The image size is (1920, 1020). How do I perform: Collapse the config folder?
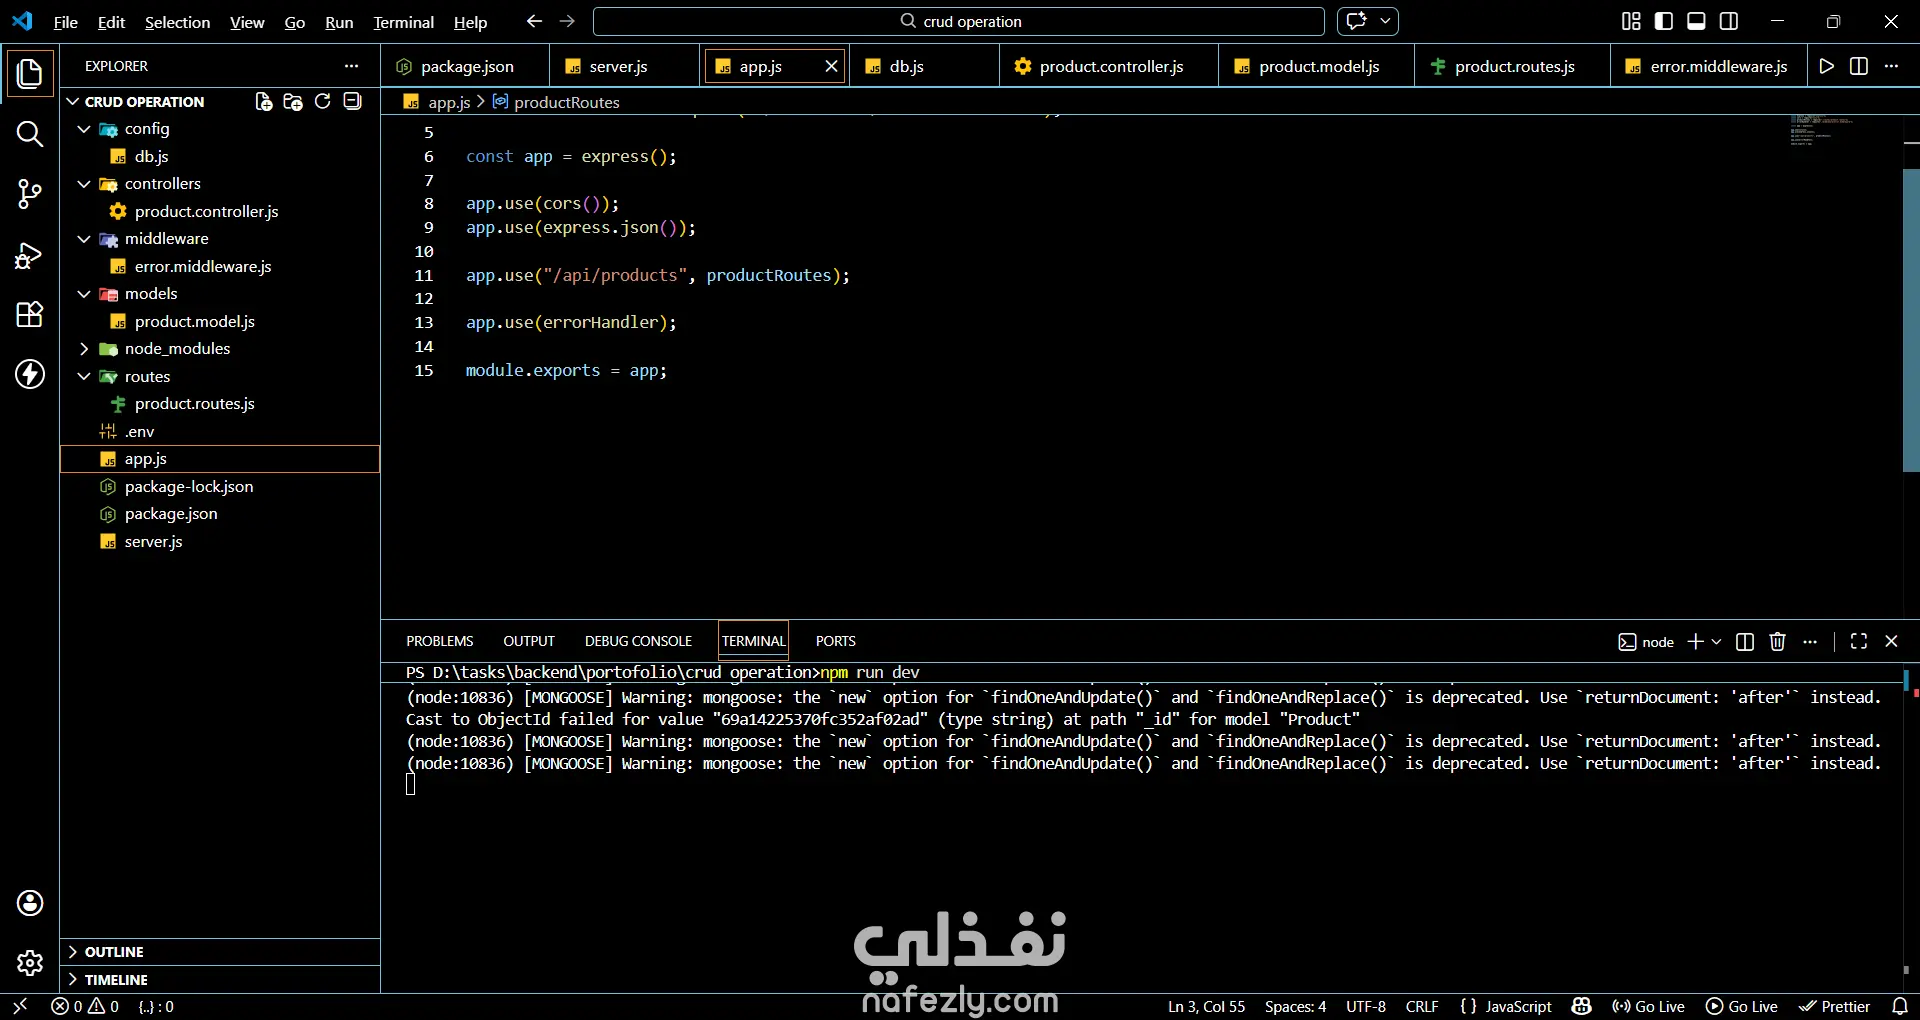(84, 129)
